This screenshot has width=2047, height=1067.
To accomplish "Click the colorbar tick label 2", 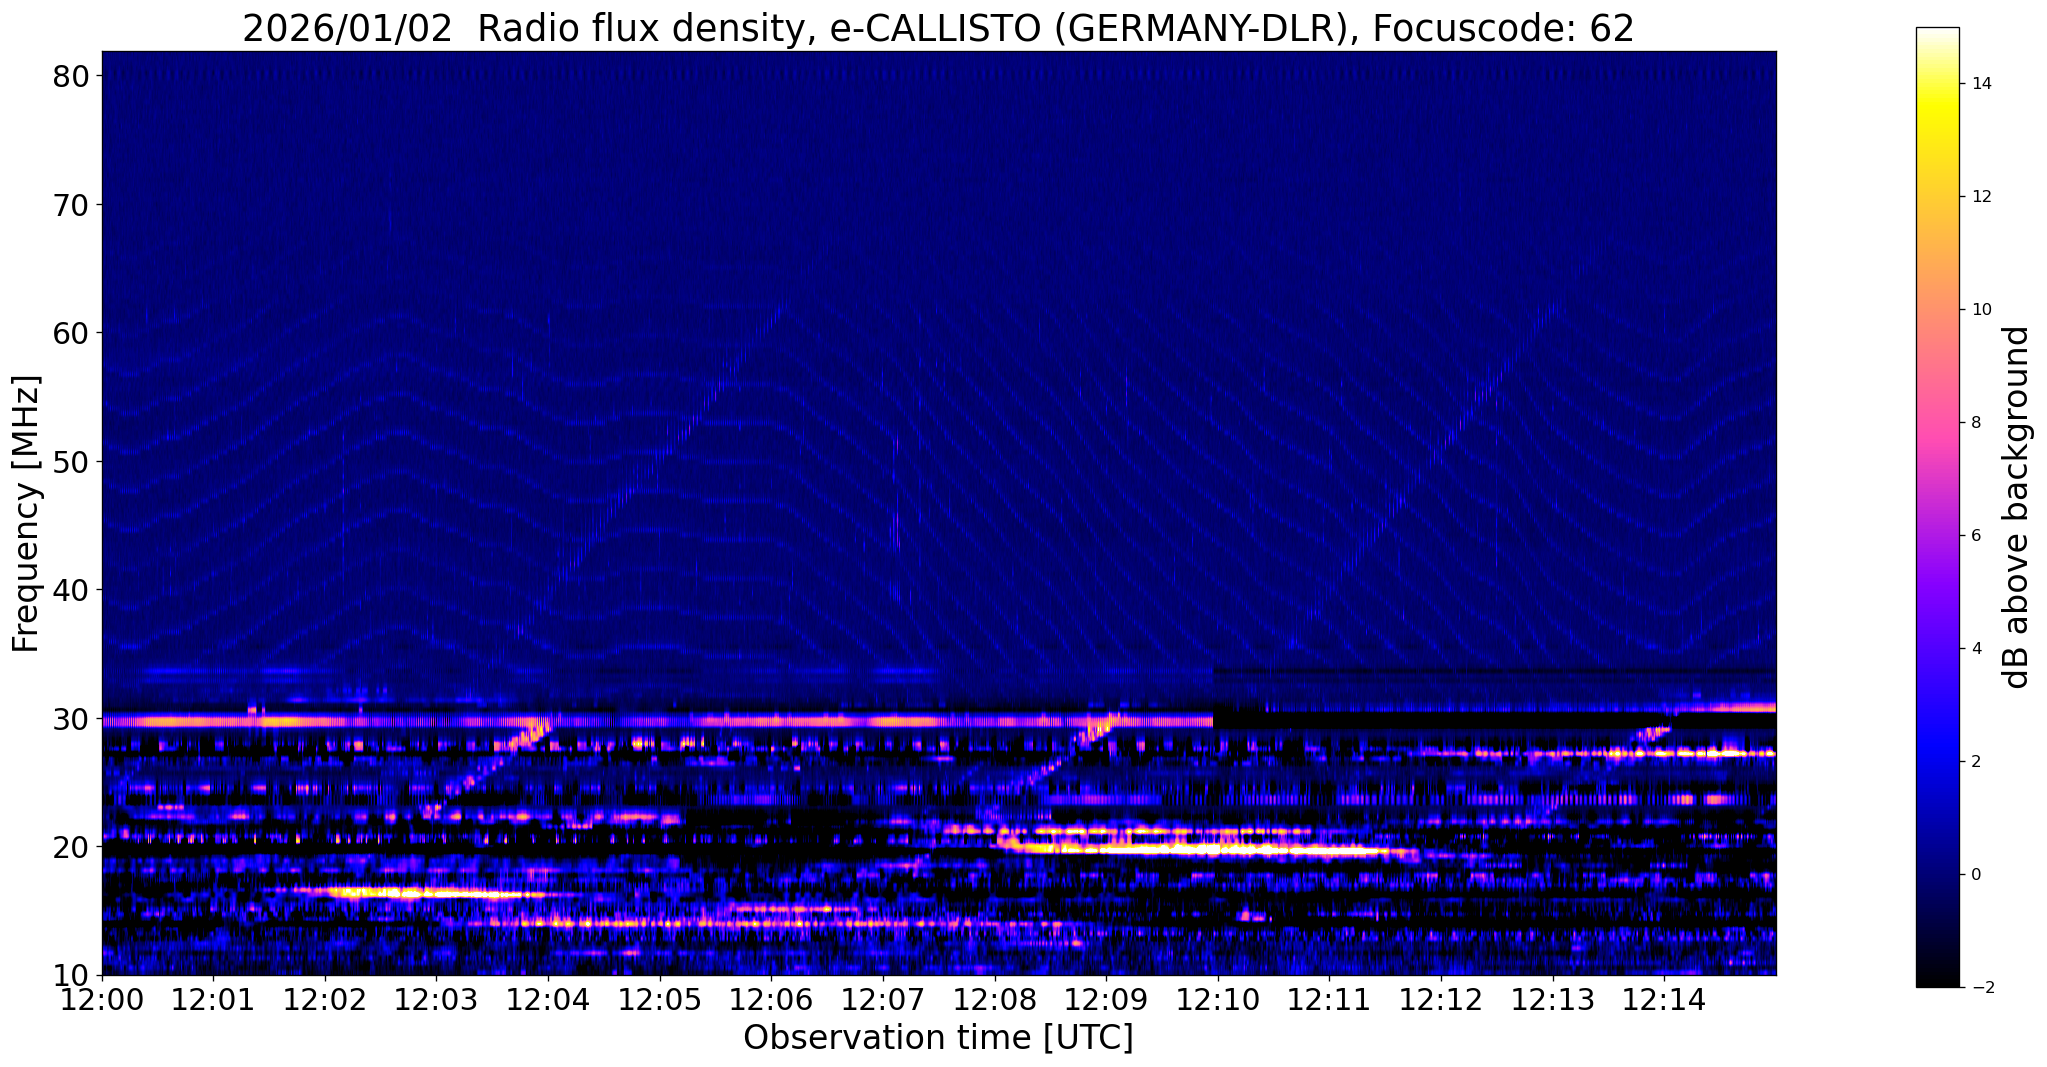I will pos(1975,762).
